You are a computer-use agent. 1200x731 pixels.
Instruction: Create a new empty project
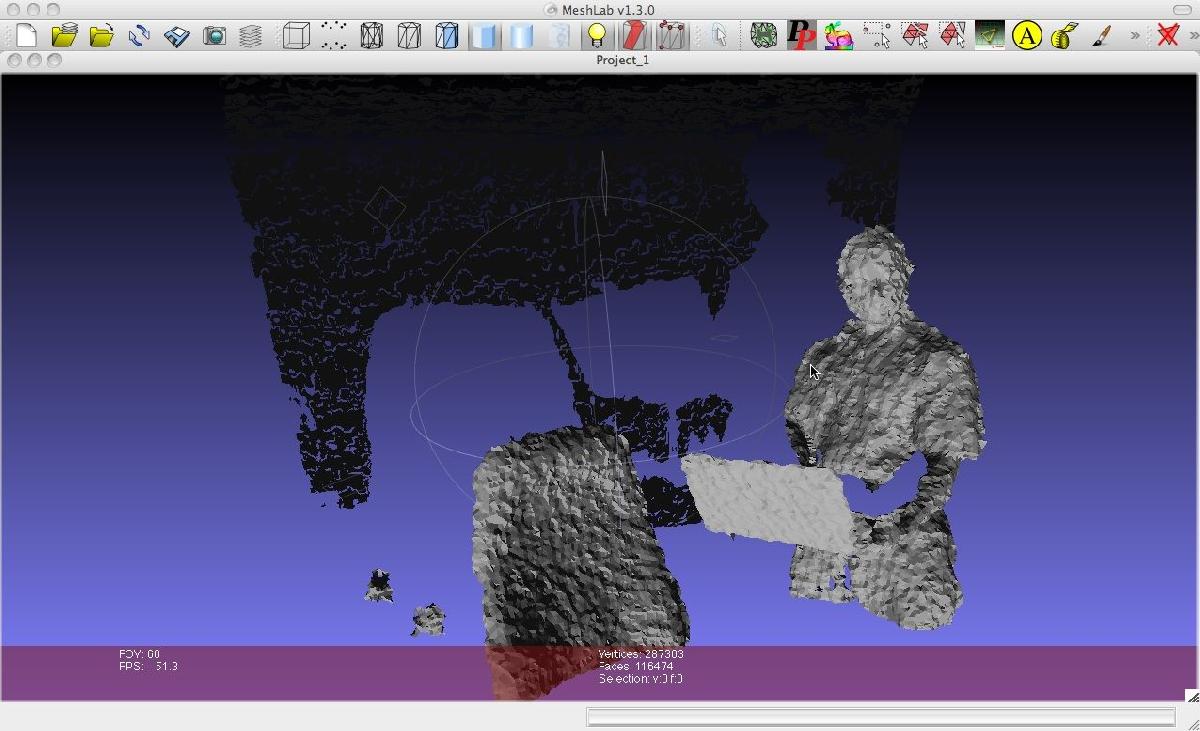(x=25, y=36)
